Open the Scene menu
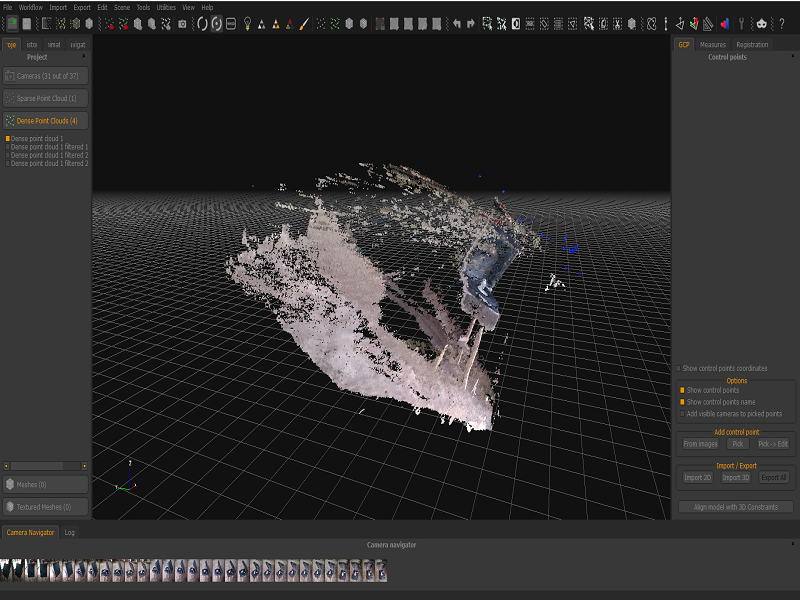The height and width of the screenshot is (600, 800). pyautogui.click(x=122, y=8)
